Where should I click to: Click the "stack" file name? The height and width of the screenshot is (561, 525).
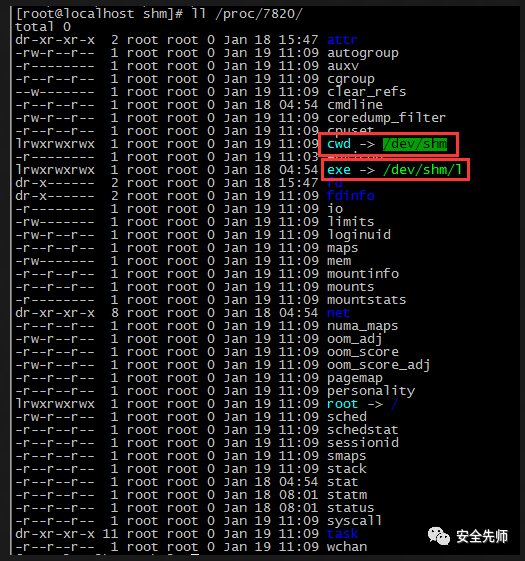click(x=346, y=469)
